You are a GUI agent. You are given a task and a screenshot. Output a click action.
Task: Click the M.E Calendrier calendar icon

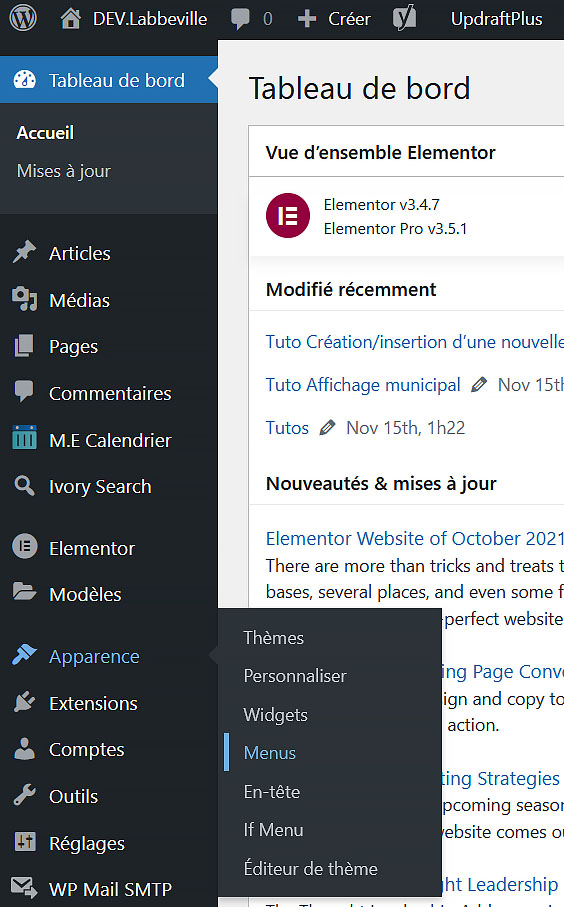tap(24, 437)
